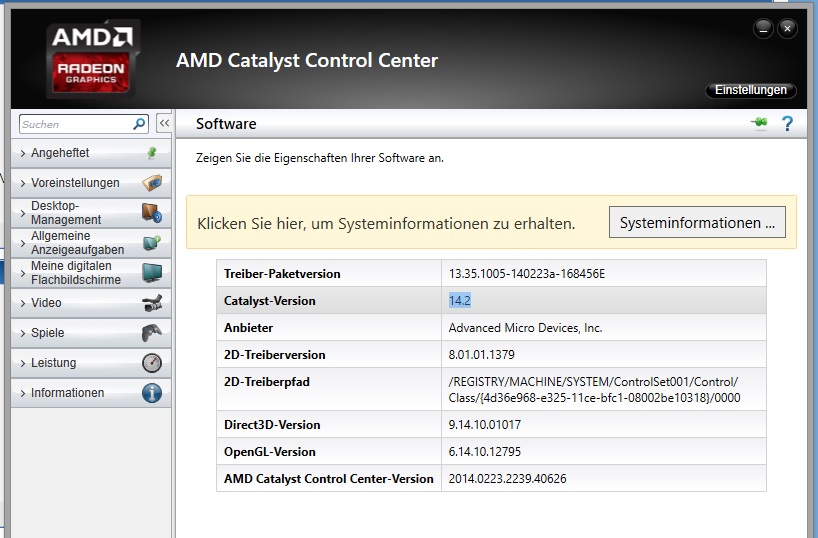The height and width of the screenshot is (538, 818).
Task: Click the Systeminformationen ... button
Action: [697, 222]
